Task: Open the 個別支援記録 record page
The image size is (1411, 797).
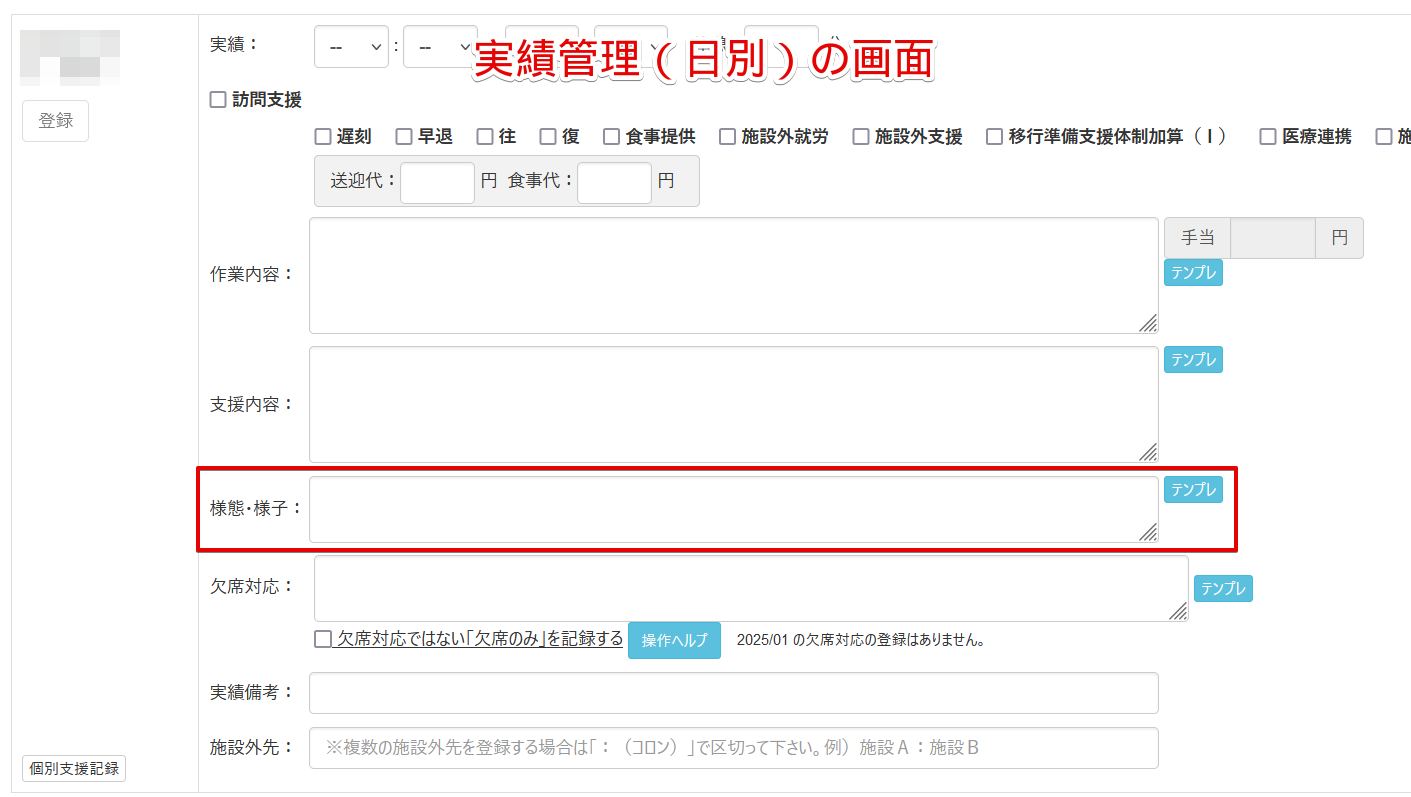Action: point(72,768)
